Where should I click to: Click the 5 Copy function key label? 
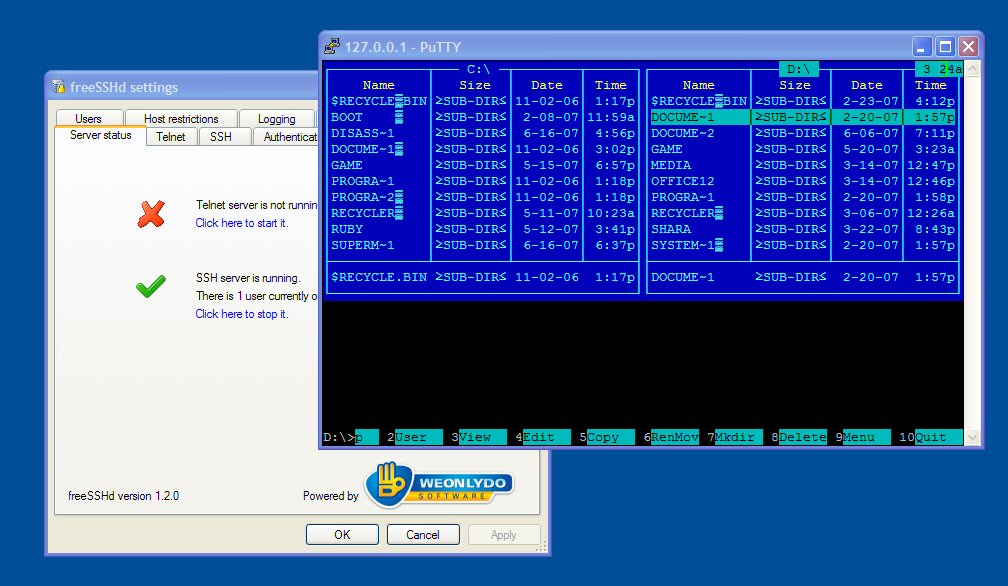point(607,438)
